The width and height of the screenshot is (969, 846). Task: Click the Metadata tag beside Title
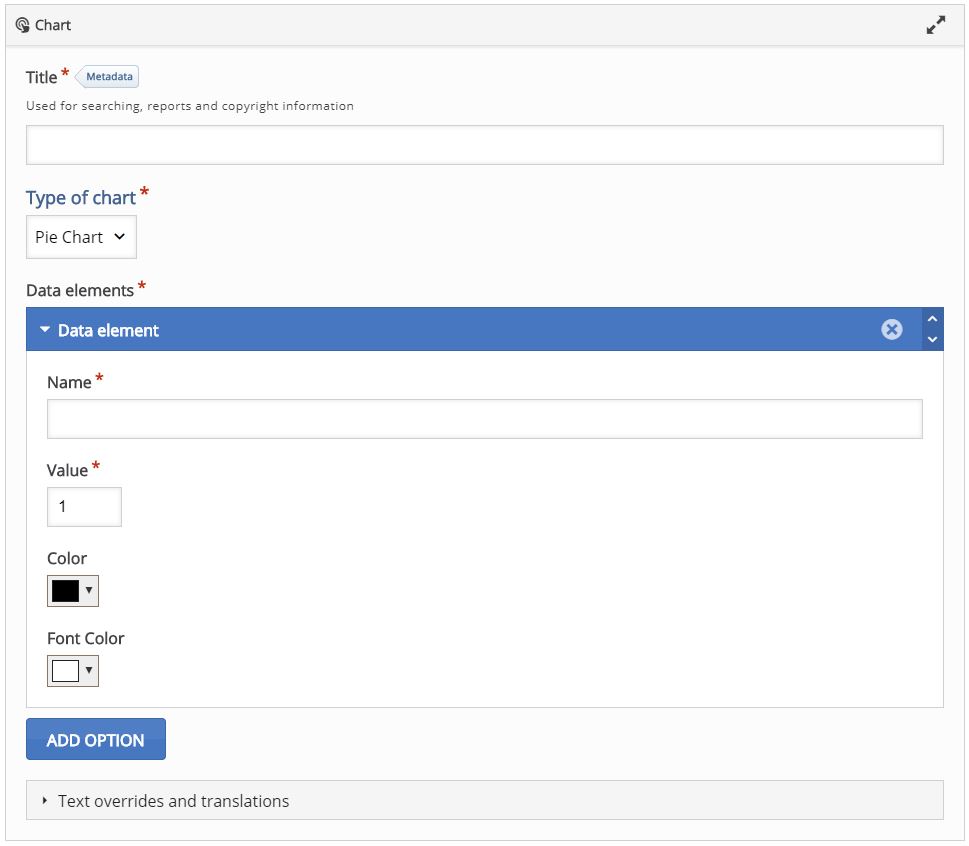107,77
